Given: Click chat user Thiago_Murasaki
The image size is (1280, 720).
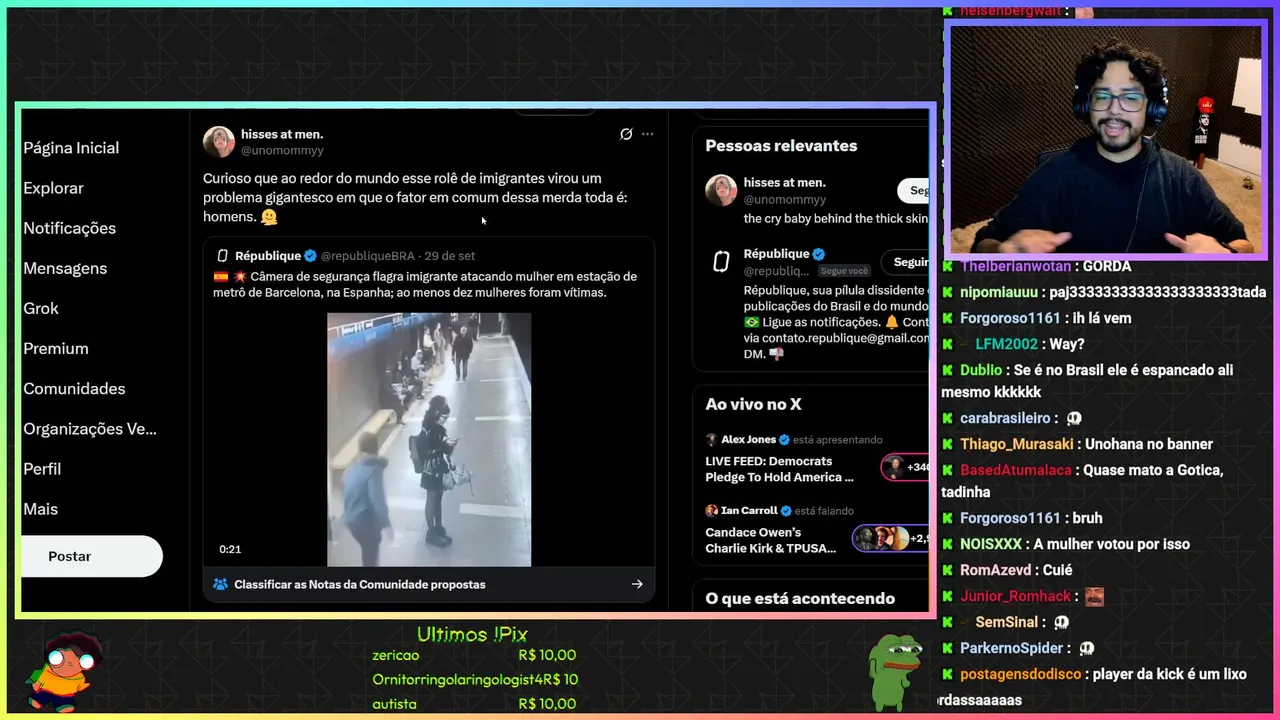Looking at the screenshot, I should (1017, 444).
